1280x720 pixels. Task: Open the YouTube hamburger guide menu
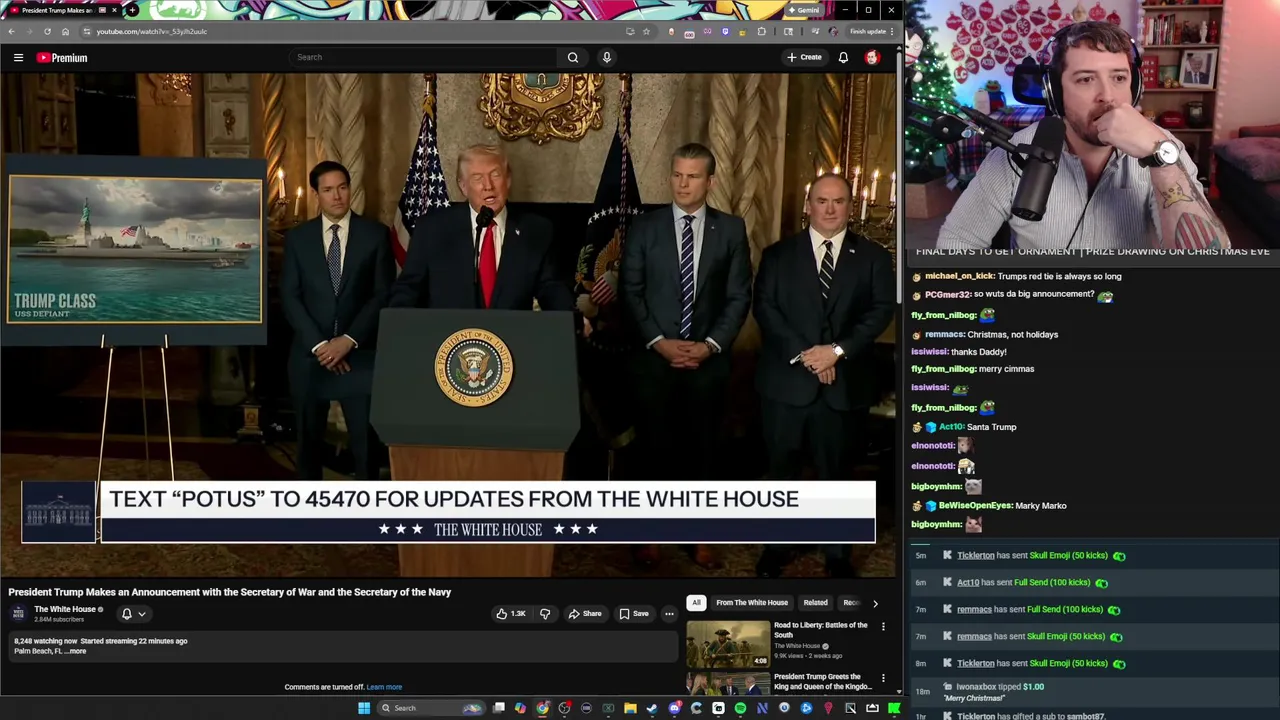(18, 57)
